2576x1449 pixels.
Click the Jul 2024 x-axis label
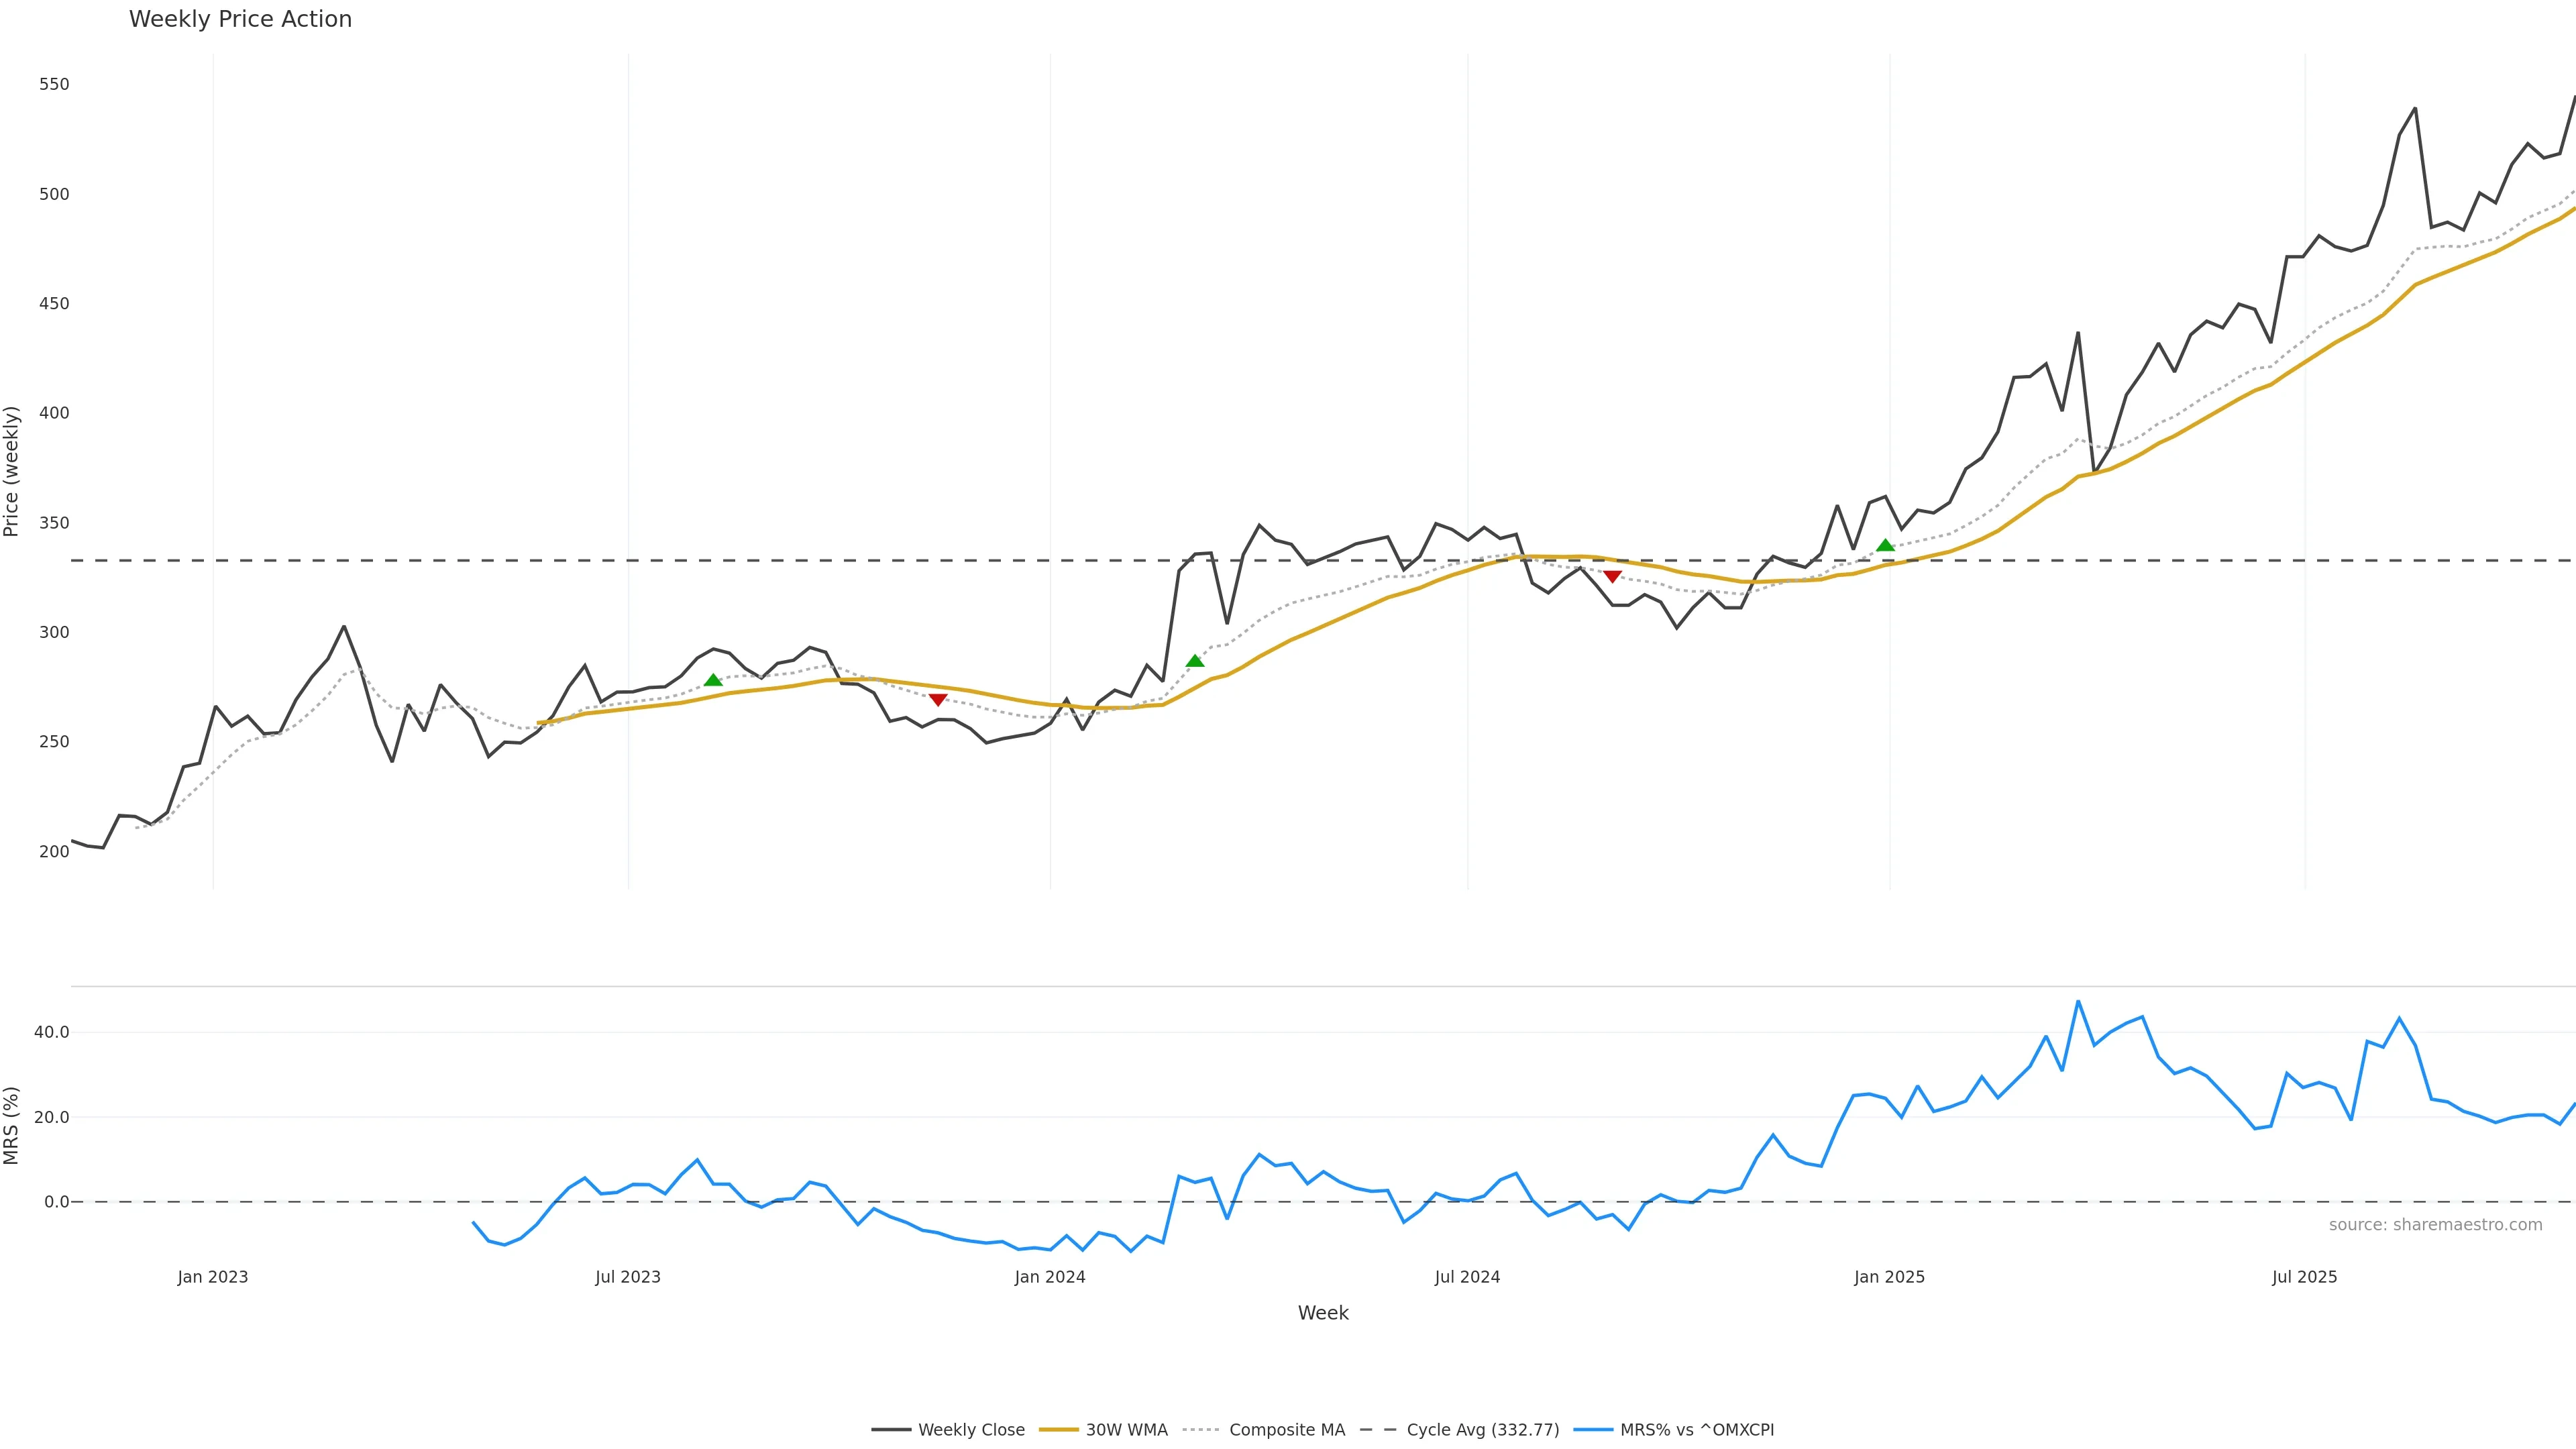tap(1467, 1277)
